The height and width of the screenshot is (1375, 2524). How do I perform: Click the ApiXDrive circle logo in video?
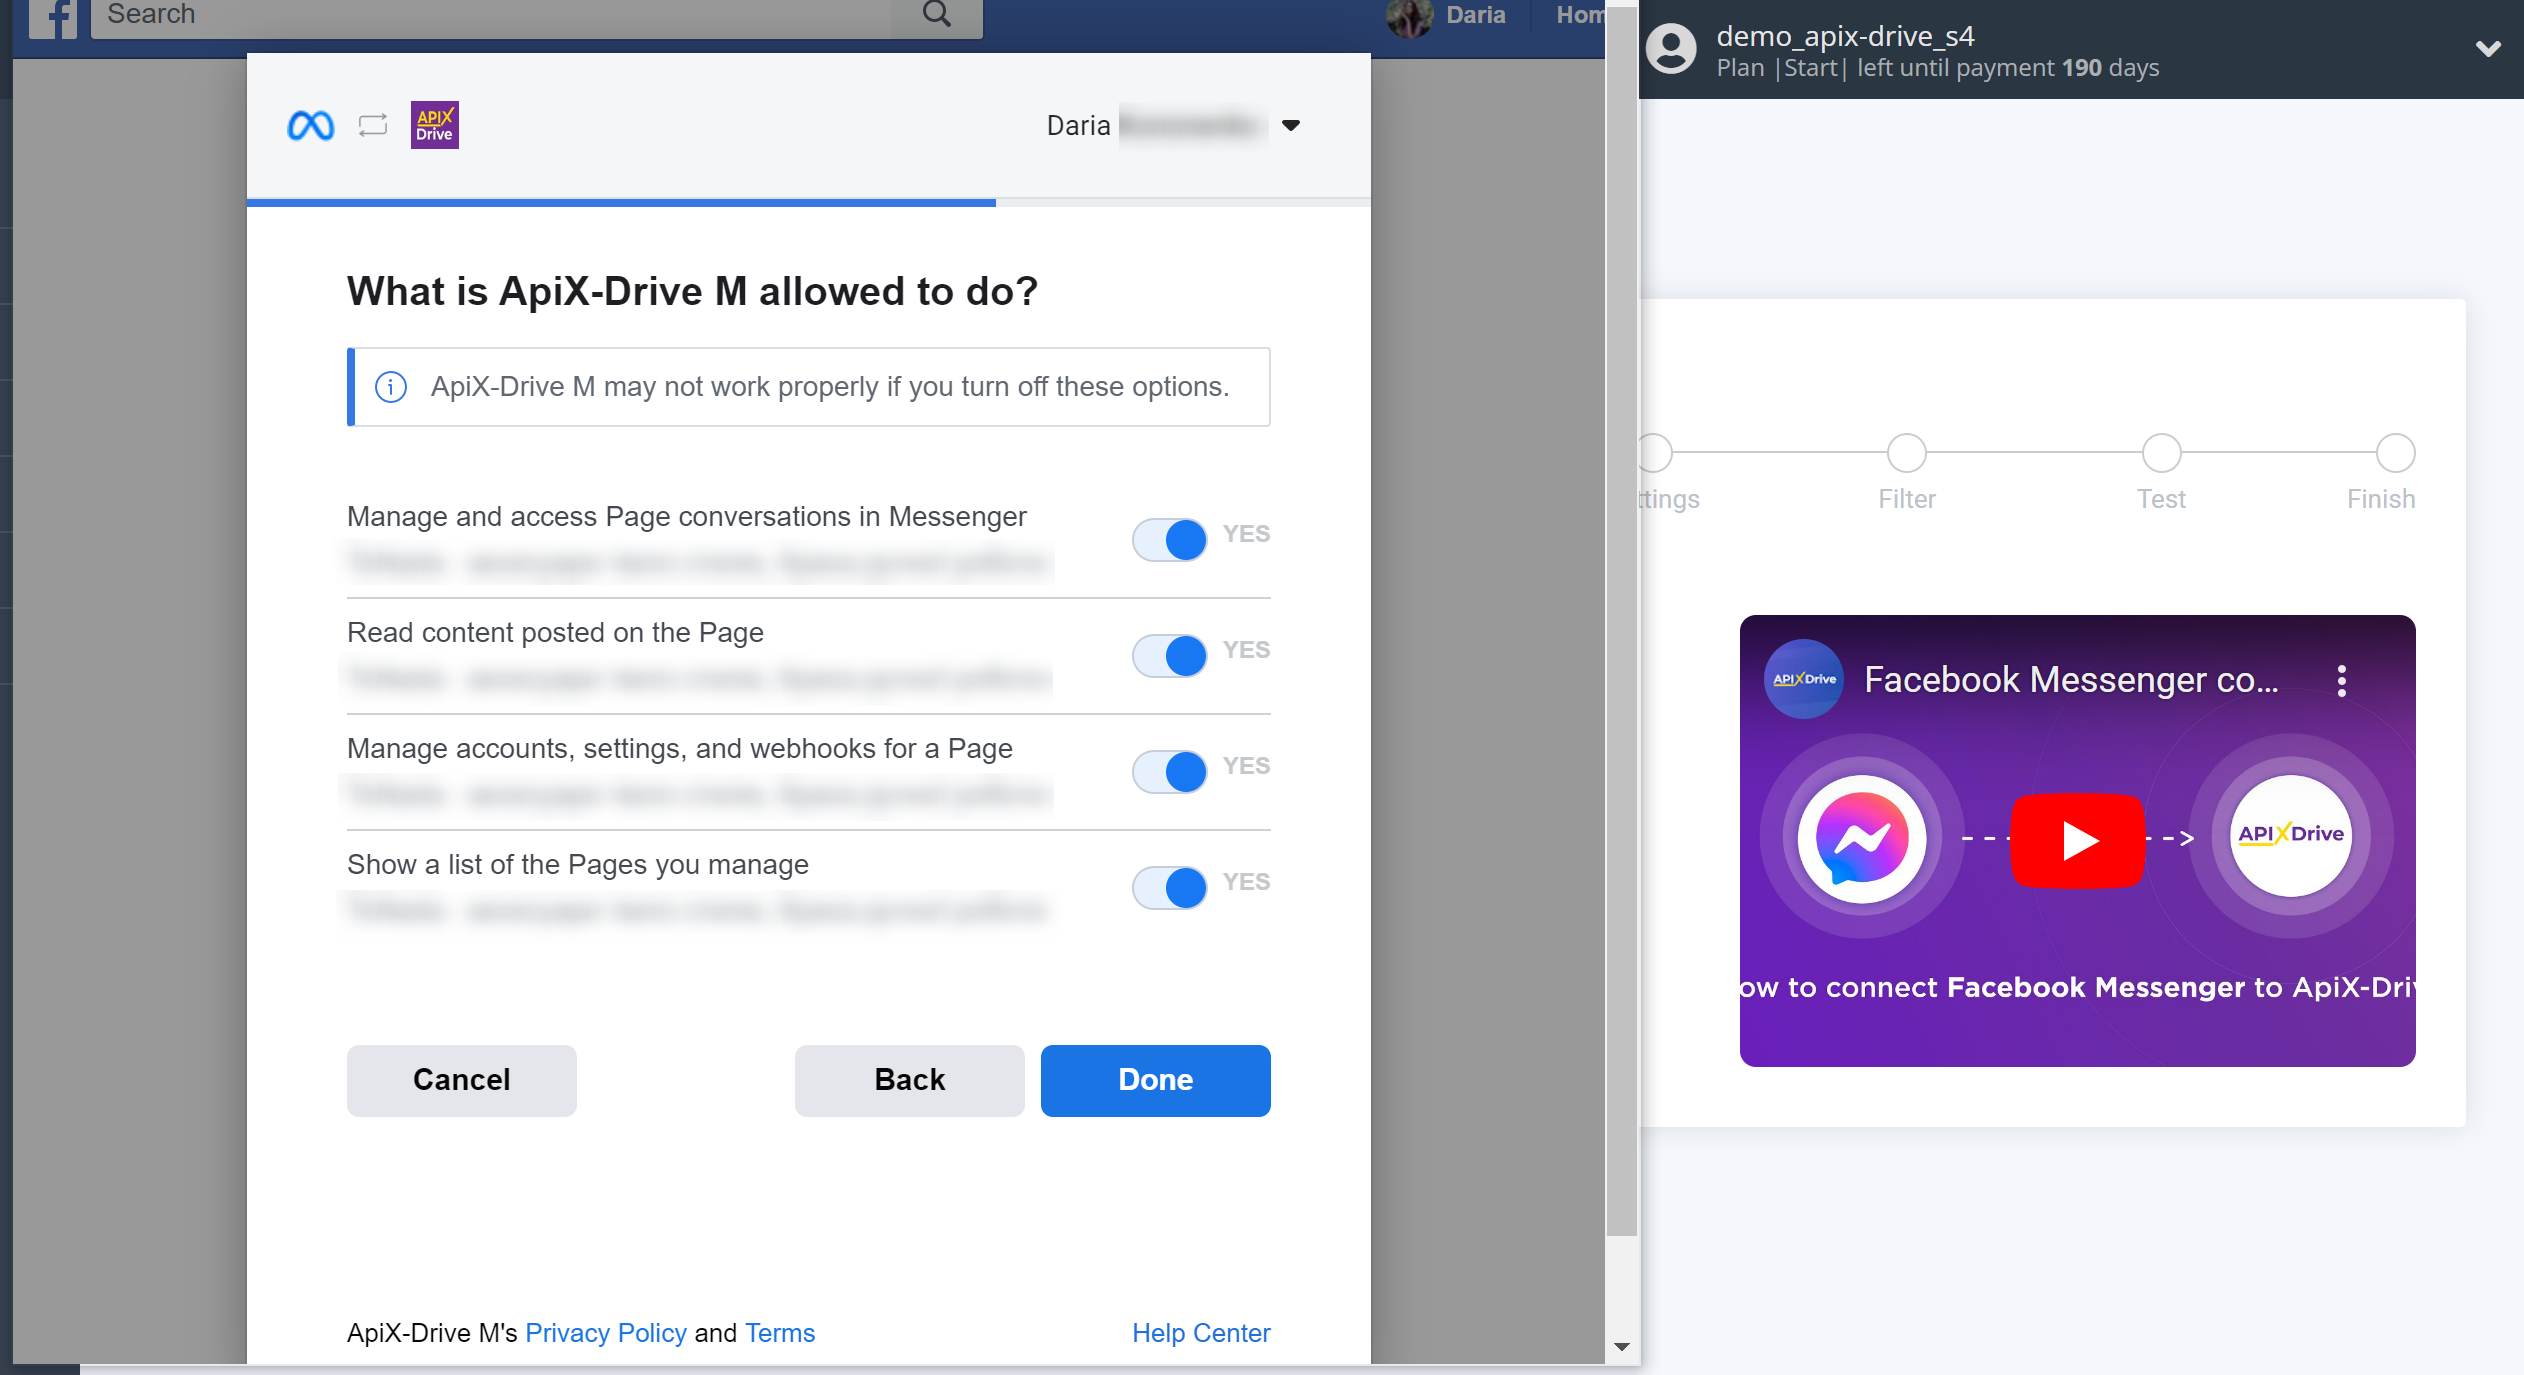point(2291,835)
